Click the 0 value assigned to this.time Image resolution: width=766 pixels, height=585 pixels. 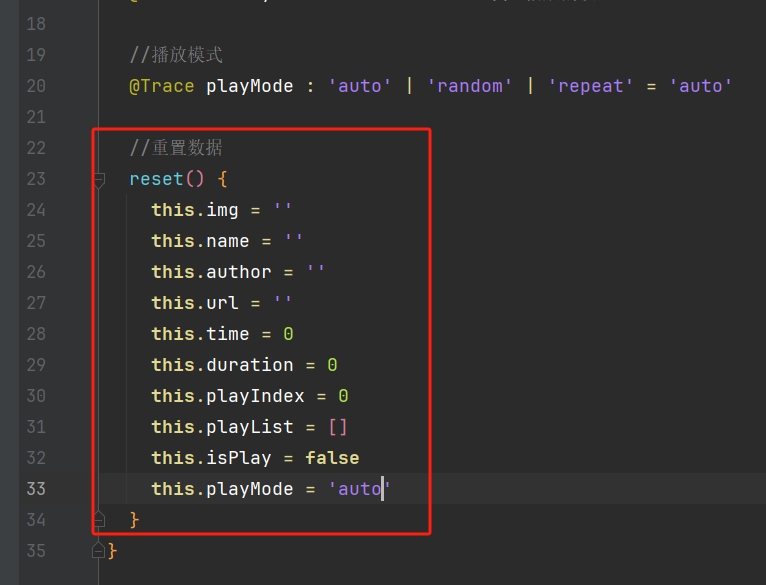pos(288,334)
